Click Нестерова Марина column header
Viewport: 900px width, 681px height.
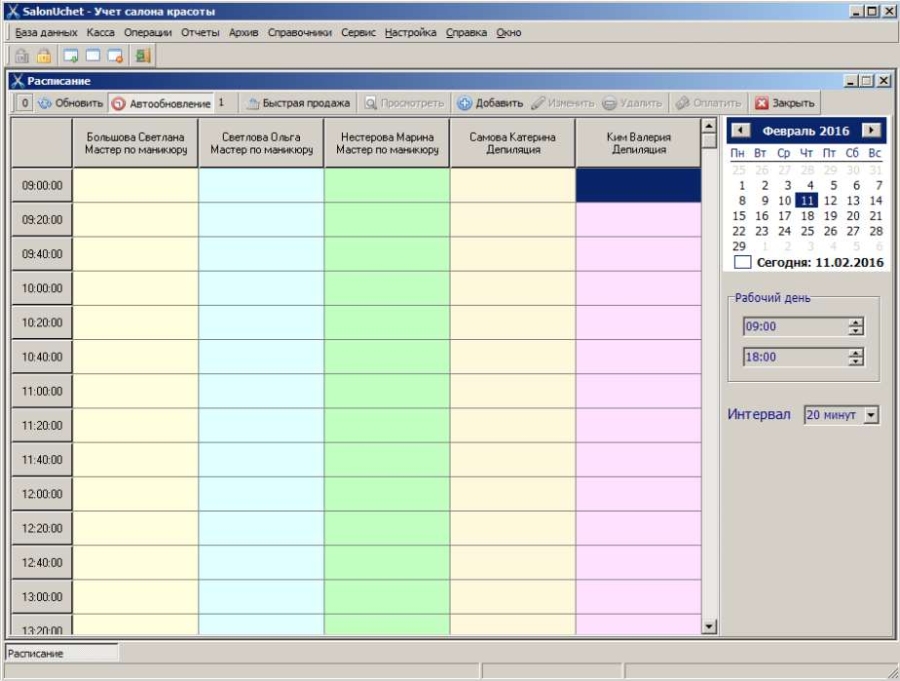(387, 143)
